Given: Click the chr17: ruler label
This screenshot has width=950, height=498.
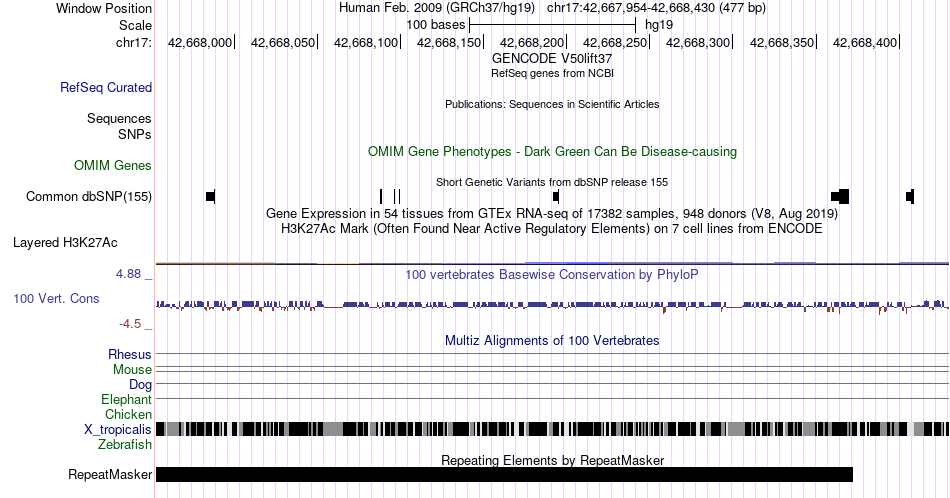Looking at the screenshot, I should [134, 42].
